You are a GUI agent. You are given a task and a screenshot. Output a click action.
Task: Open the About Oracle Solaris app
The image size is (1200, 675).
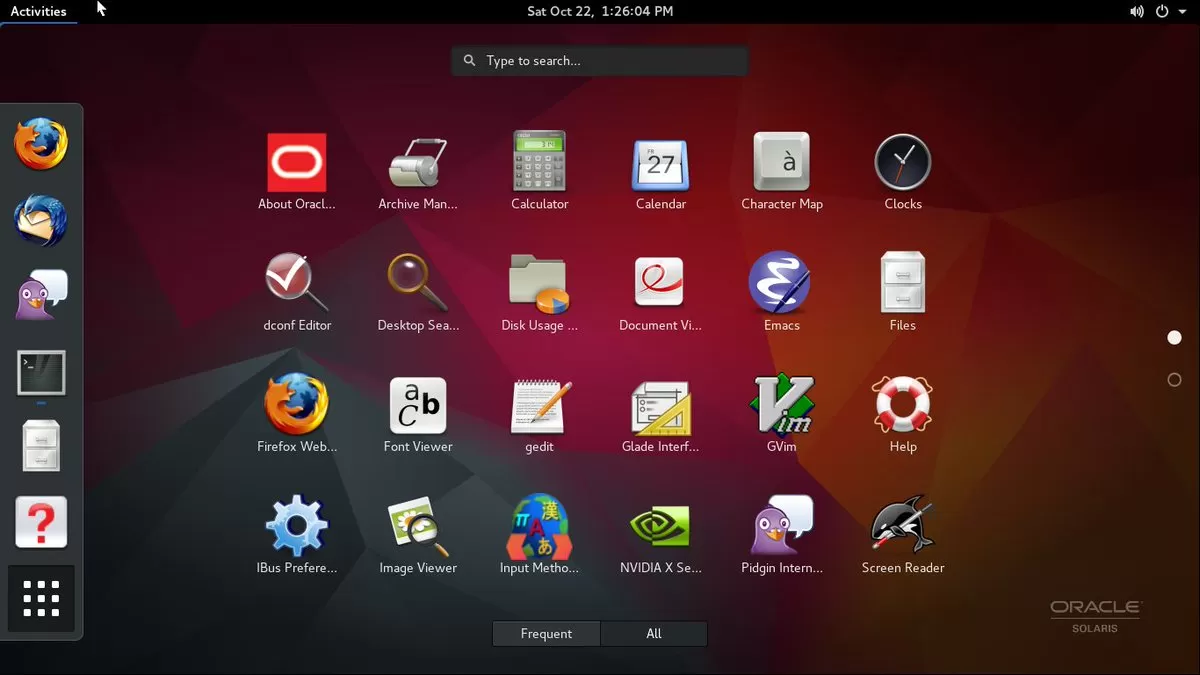(296, 163)
